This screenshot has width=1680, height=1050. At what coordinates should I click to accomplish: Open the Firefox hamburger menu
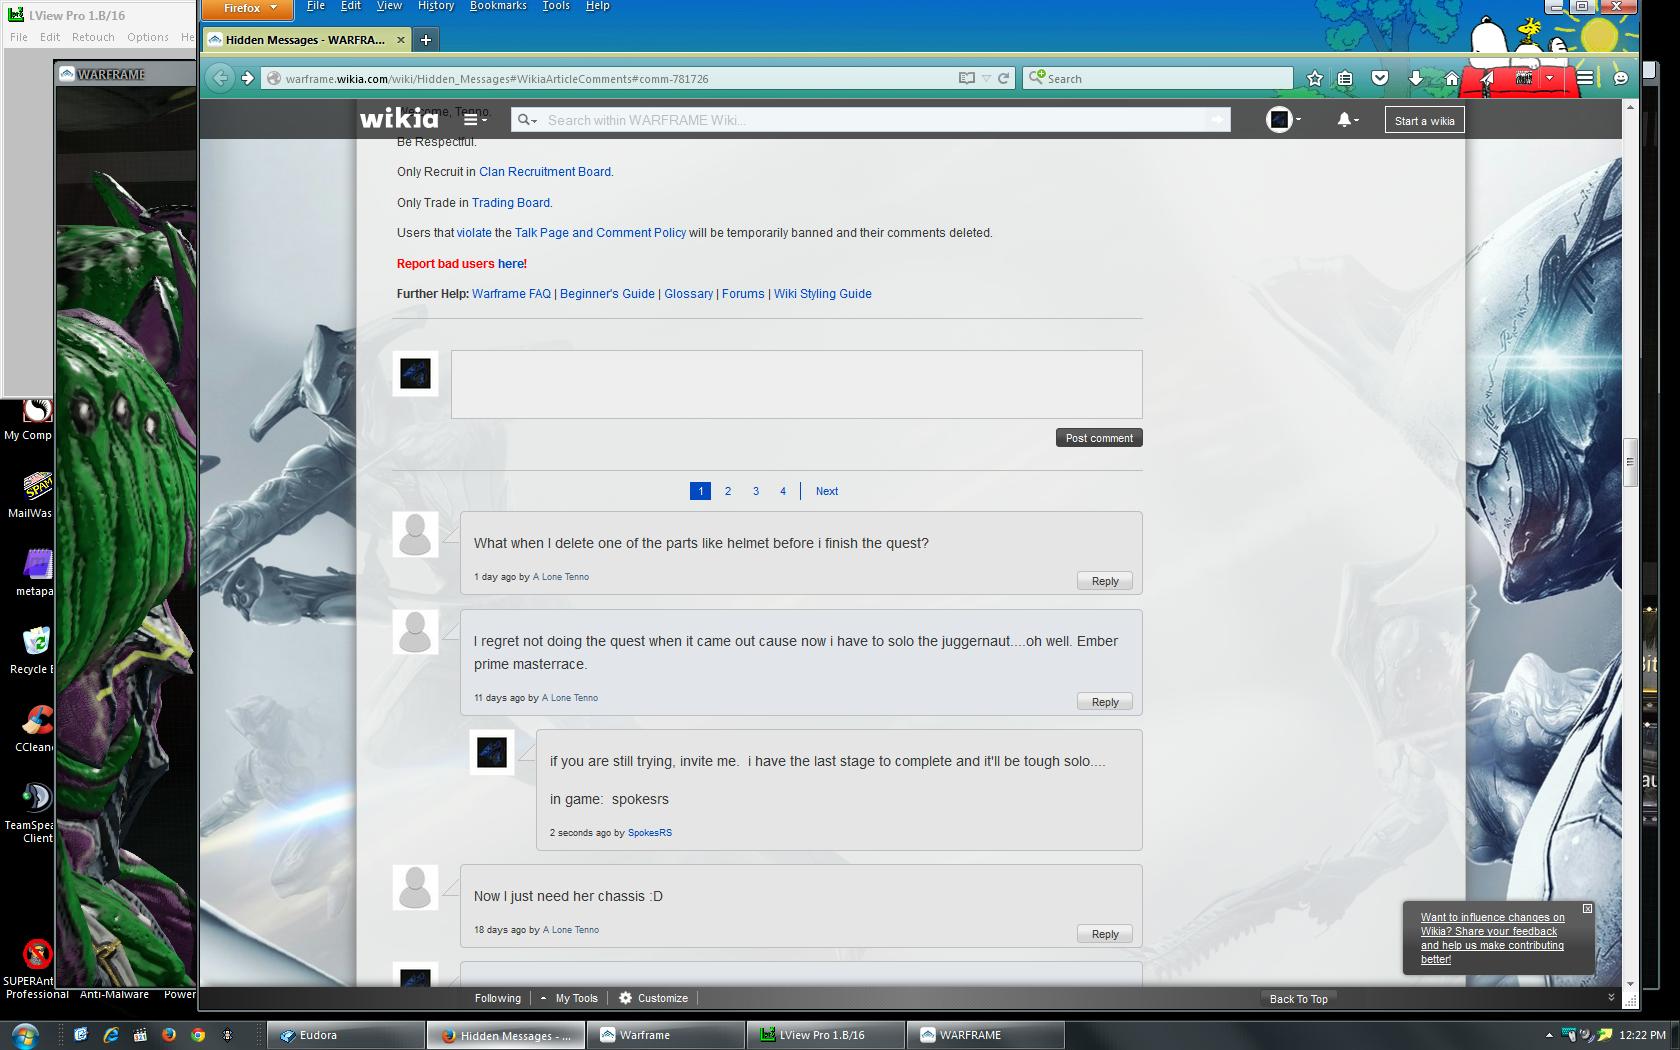[1585, 78]
